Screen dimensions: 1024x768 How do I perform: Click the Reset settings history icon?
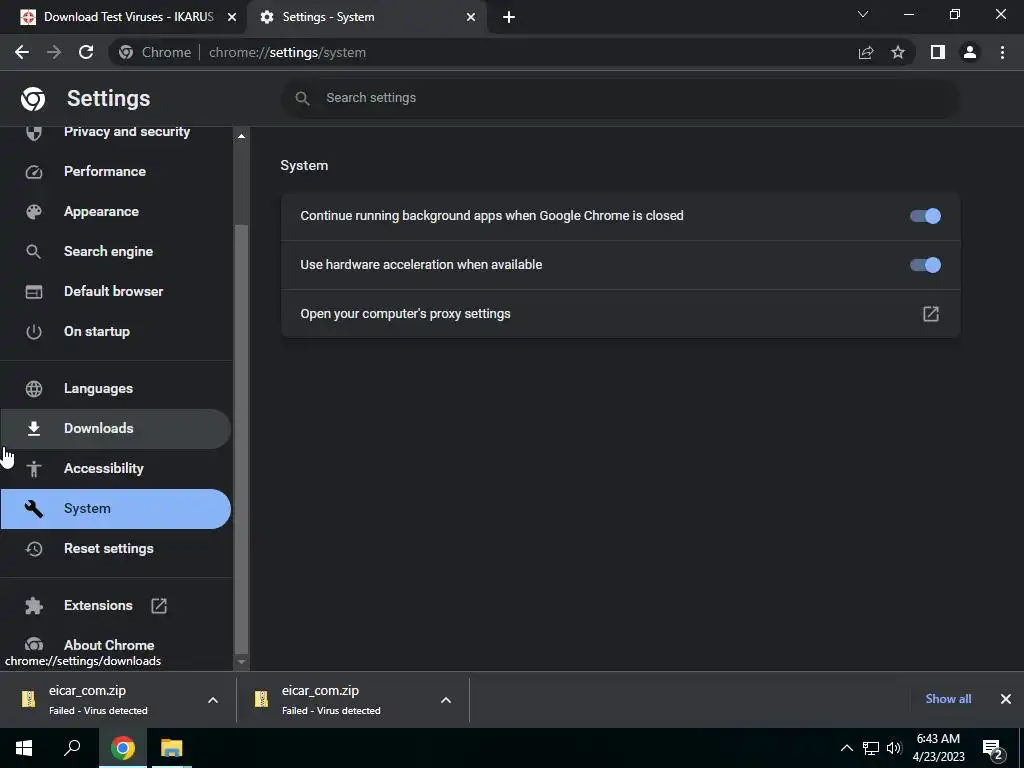[x=33, y=549]
